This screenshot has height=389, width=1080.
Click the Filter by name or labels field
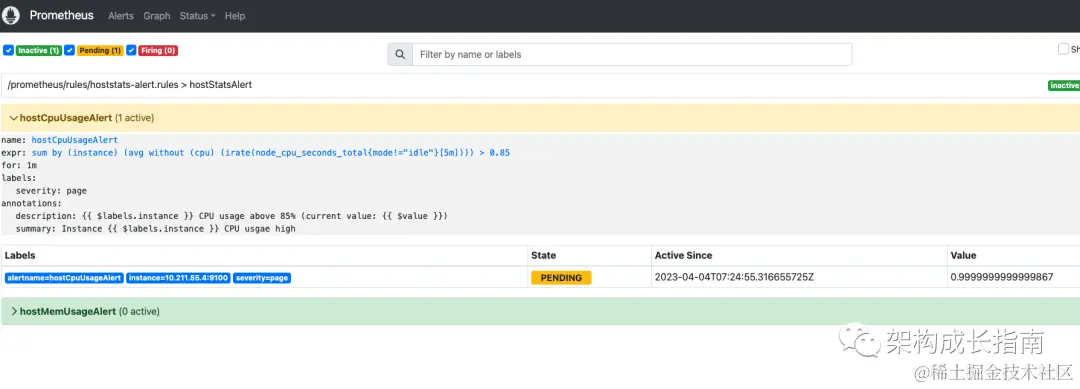coord(632,54)
